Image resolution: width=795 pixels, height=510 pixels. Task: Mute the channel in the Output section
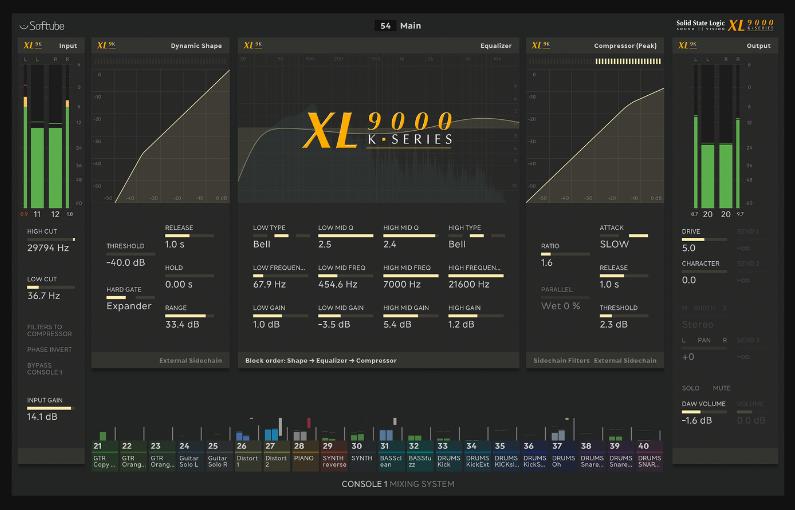pos(721,388)
